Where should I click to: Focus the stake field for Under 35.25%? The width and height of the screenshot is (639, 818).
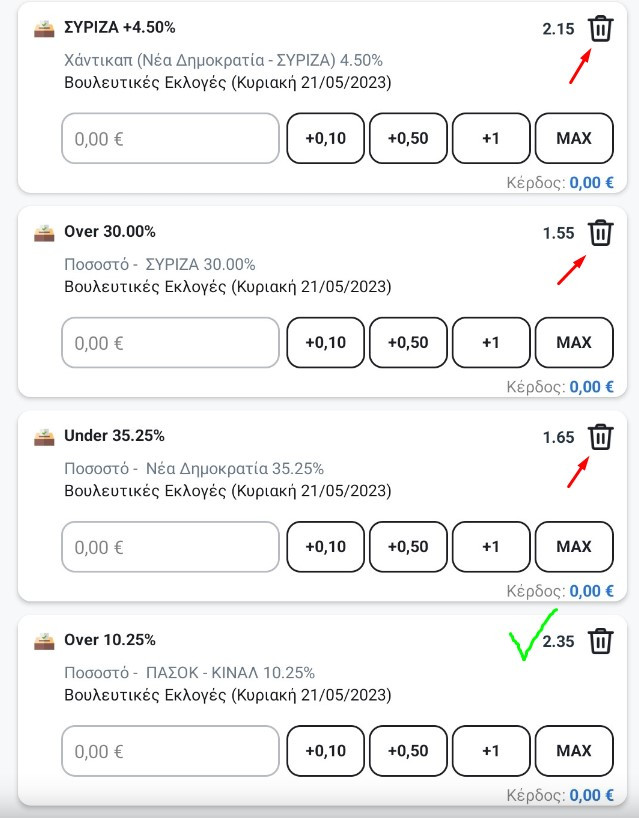coord(171,546)
